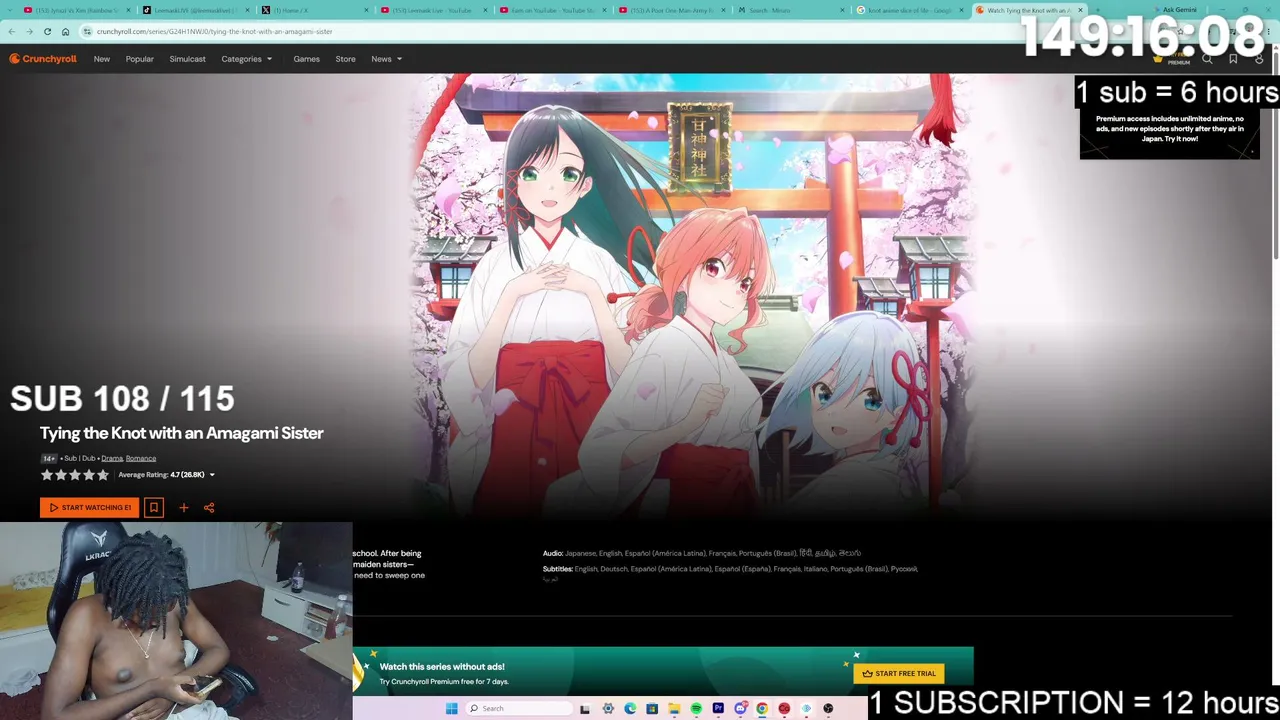Click the Start Free Trial button
Image resolution: width=1280 pixels, height=720 pixels.
coord(899,674)
